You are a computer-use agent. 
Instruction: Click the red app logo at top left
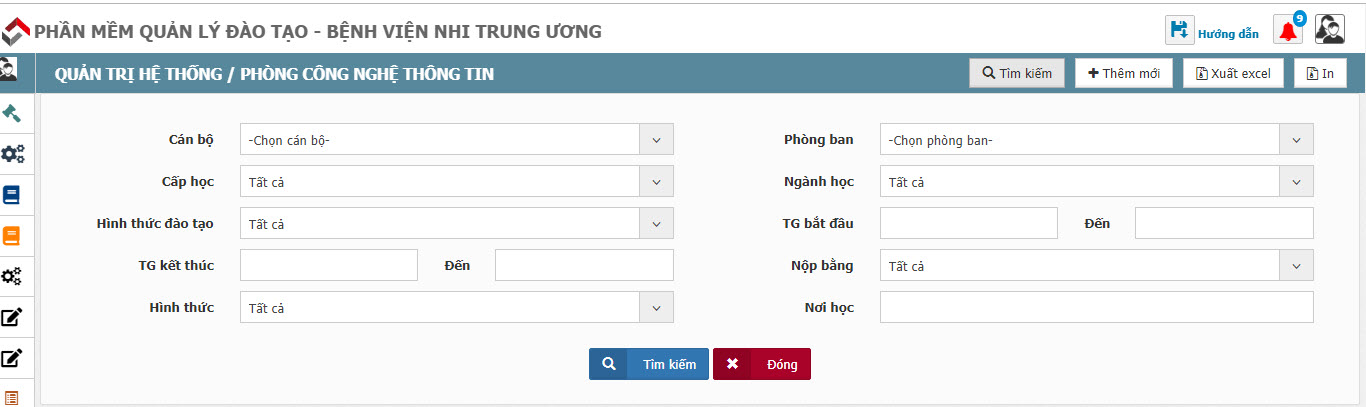click(x=14, y=32)
